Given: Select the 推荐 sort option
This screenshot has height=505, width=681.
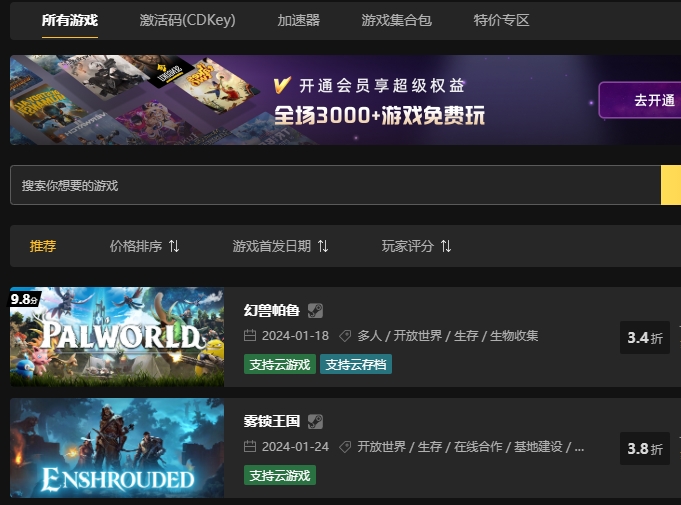Looking at the screenshot, I should pyautogui.click(x=43, y=246).
